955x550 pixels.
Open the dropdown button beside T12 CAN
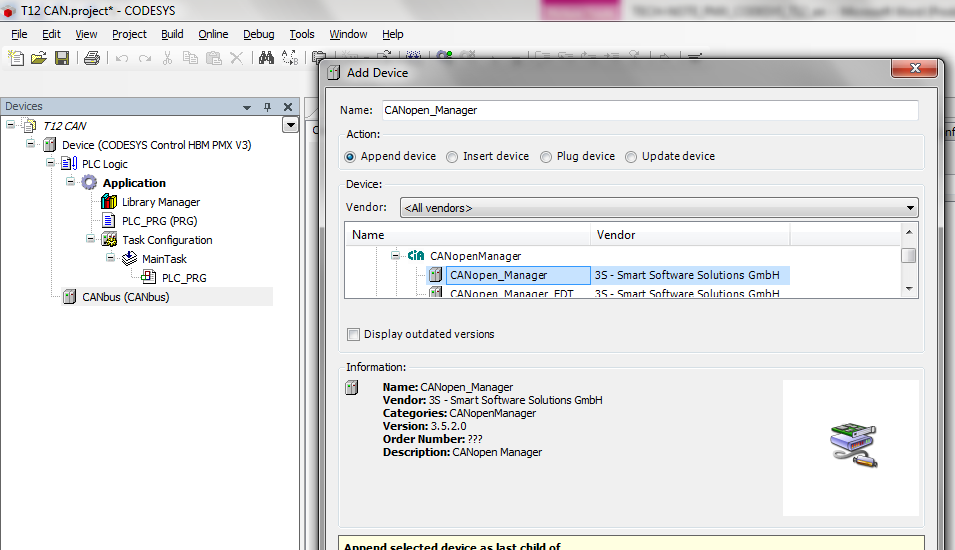click(x=291, y=125)
